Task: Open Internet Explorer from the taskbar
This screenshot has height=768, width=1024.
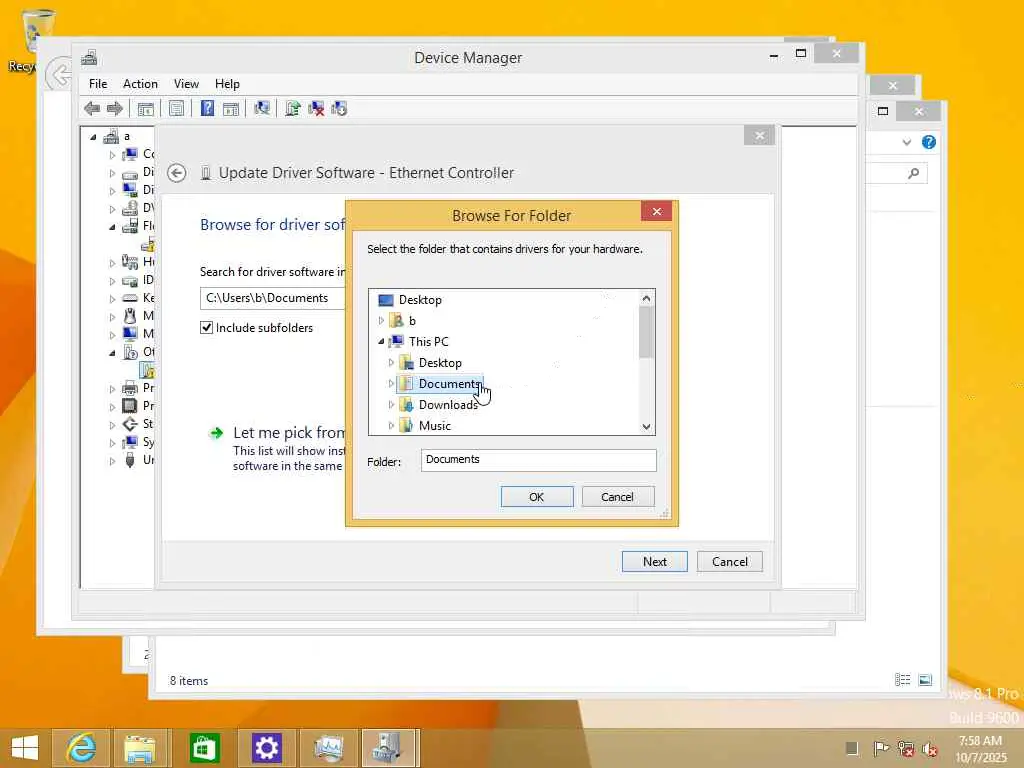Action: point(82,748)
